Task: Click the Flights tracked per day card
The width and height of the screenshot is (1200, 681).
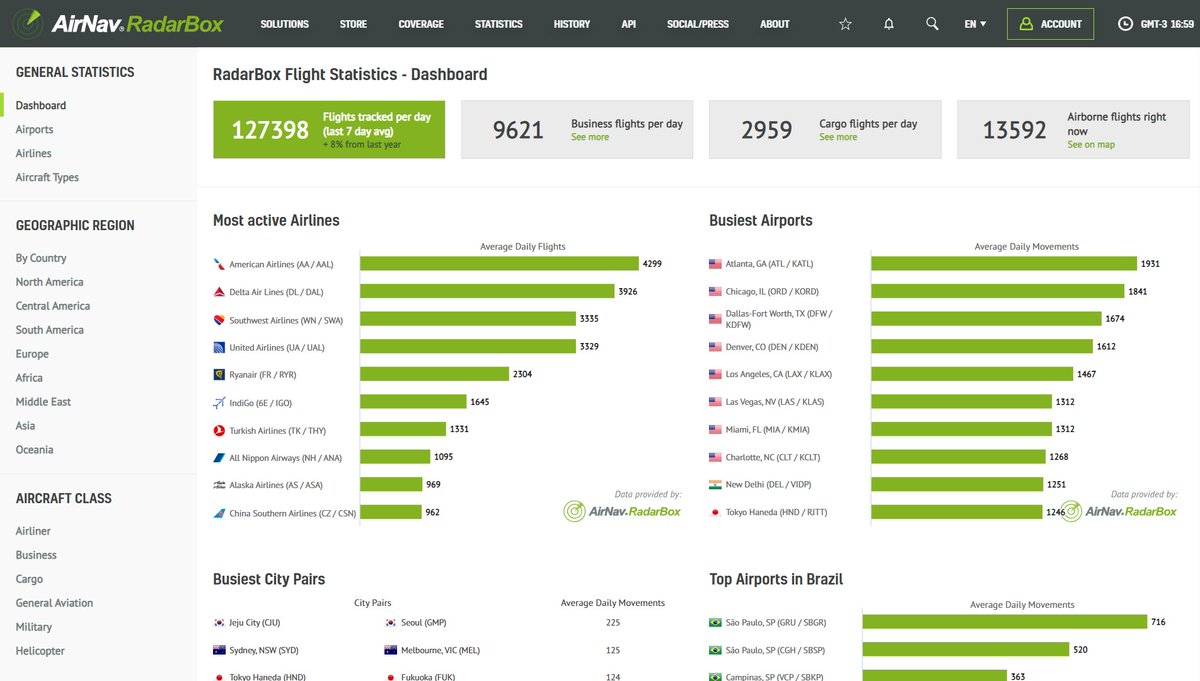Action: click(329, 129)
